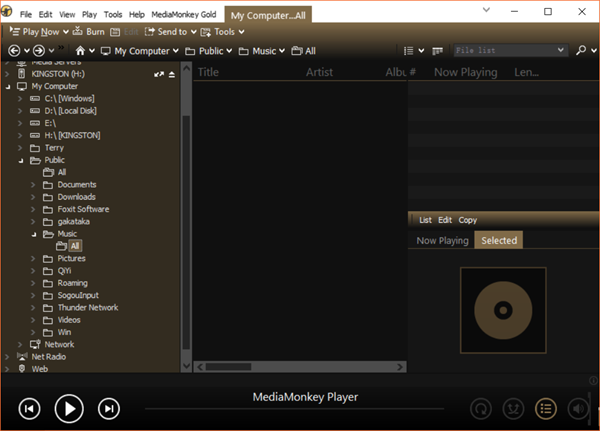The width and height of the screenshot is (600, 431).
Task: Open the MediaMonkey Gold menu
Action: [184, 15]
